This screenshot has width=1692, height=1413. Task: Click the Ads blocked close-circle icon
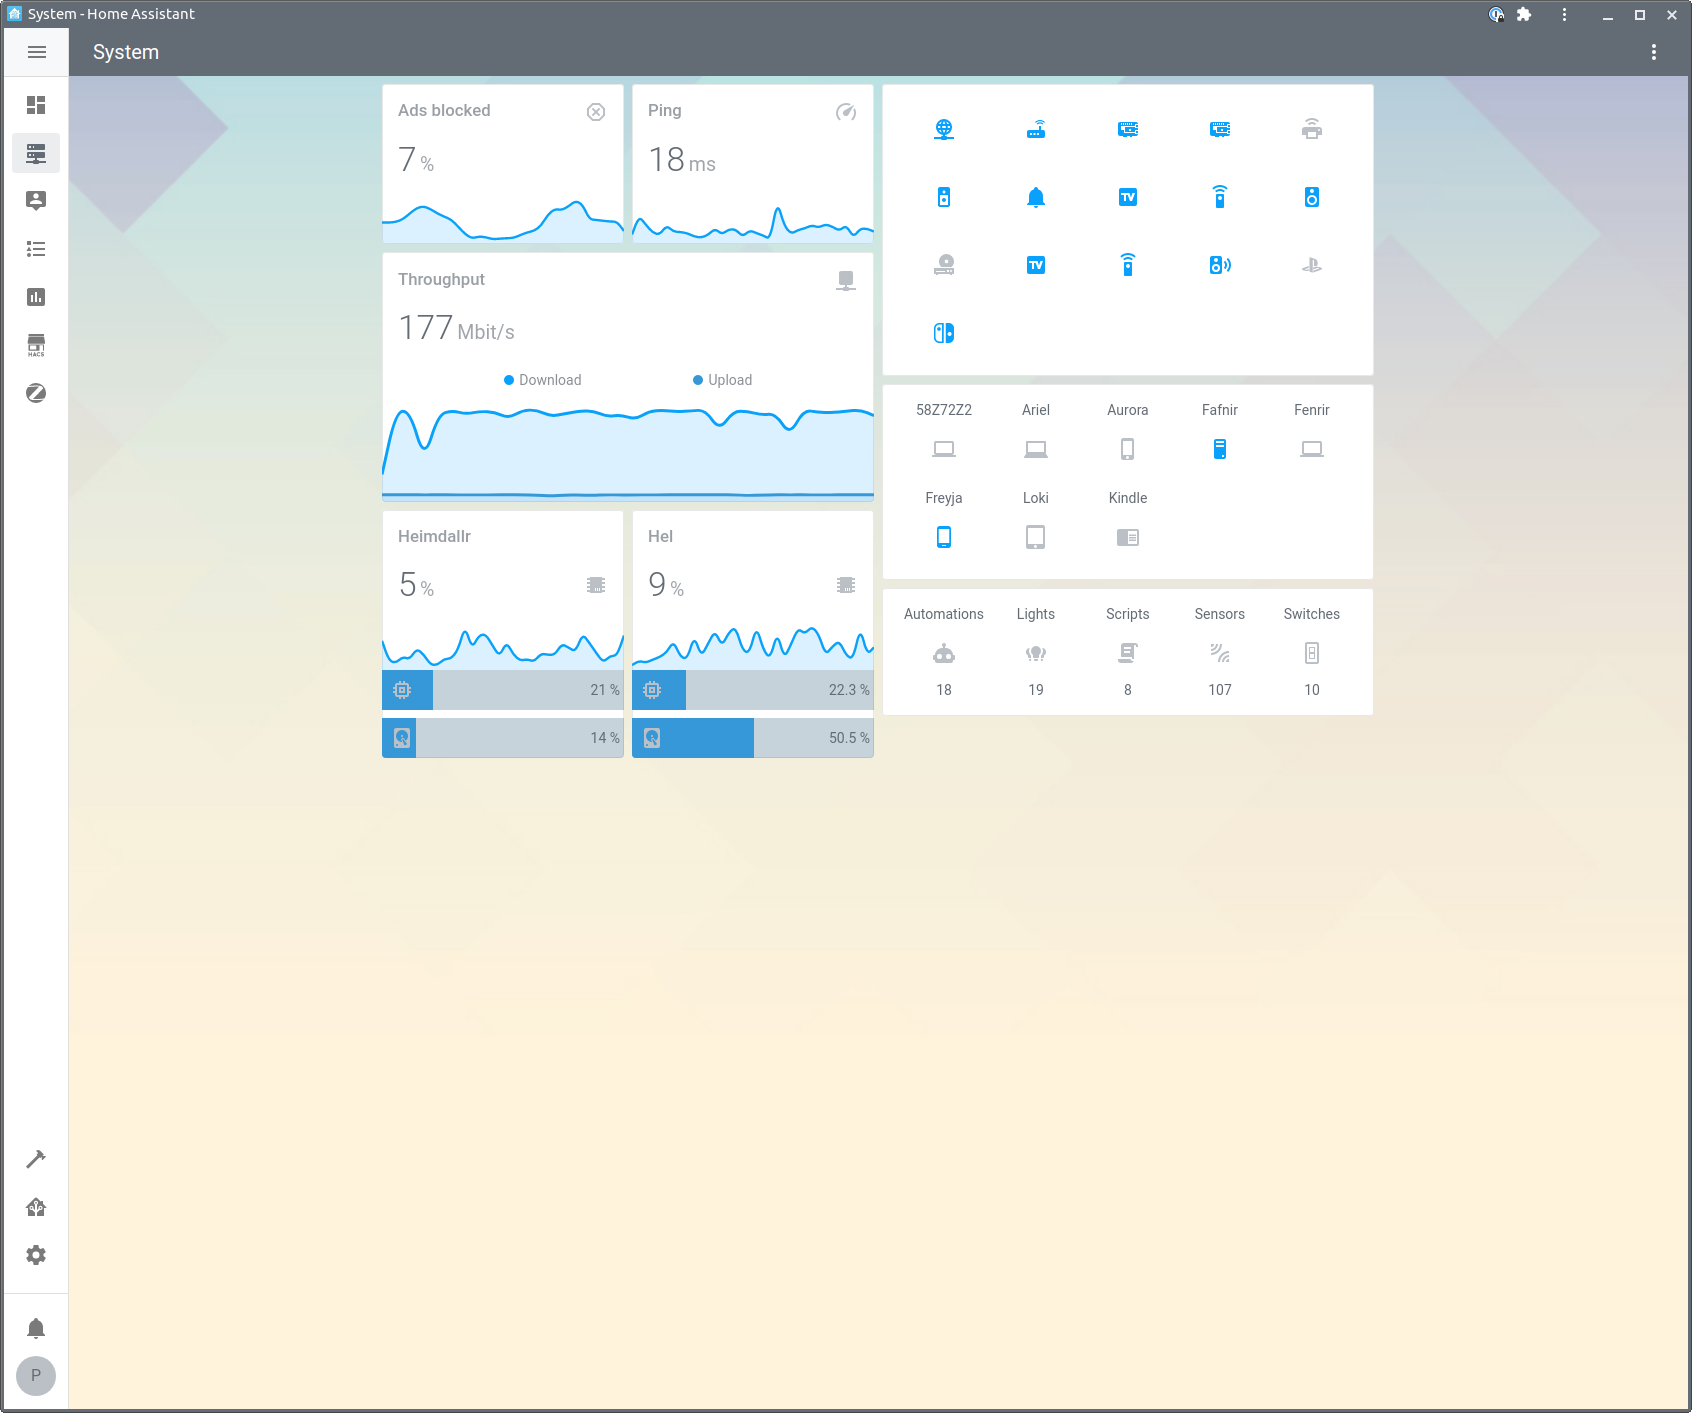(x=596, y=112)
